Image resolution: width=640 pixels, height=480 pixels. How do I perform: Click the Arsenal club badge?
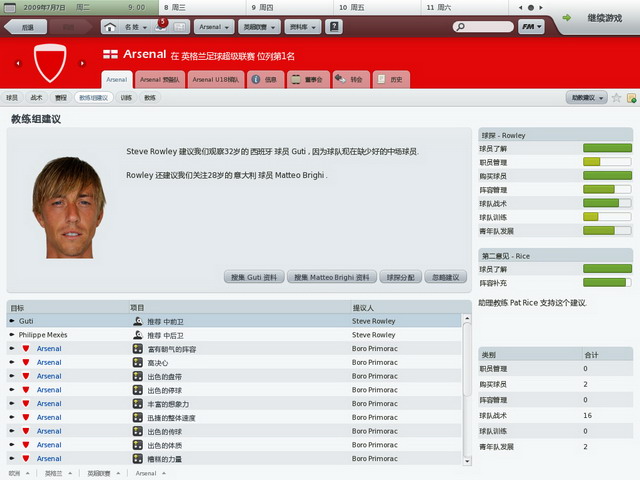coord(49,63)
